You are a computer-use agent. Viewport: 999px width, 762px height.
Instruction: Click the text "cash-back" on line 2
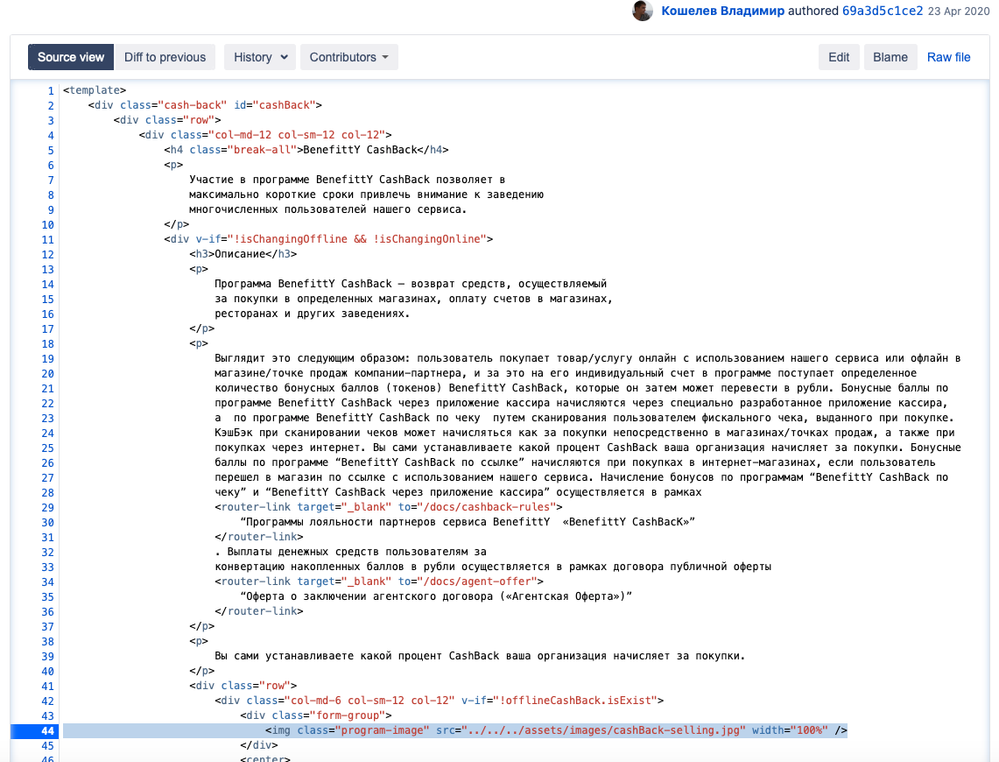pyautogui.click(x=192, y=105)
